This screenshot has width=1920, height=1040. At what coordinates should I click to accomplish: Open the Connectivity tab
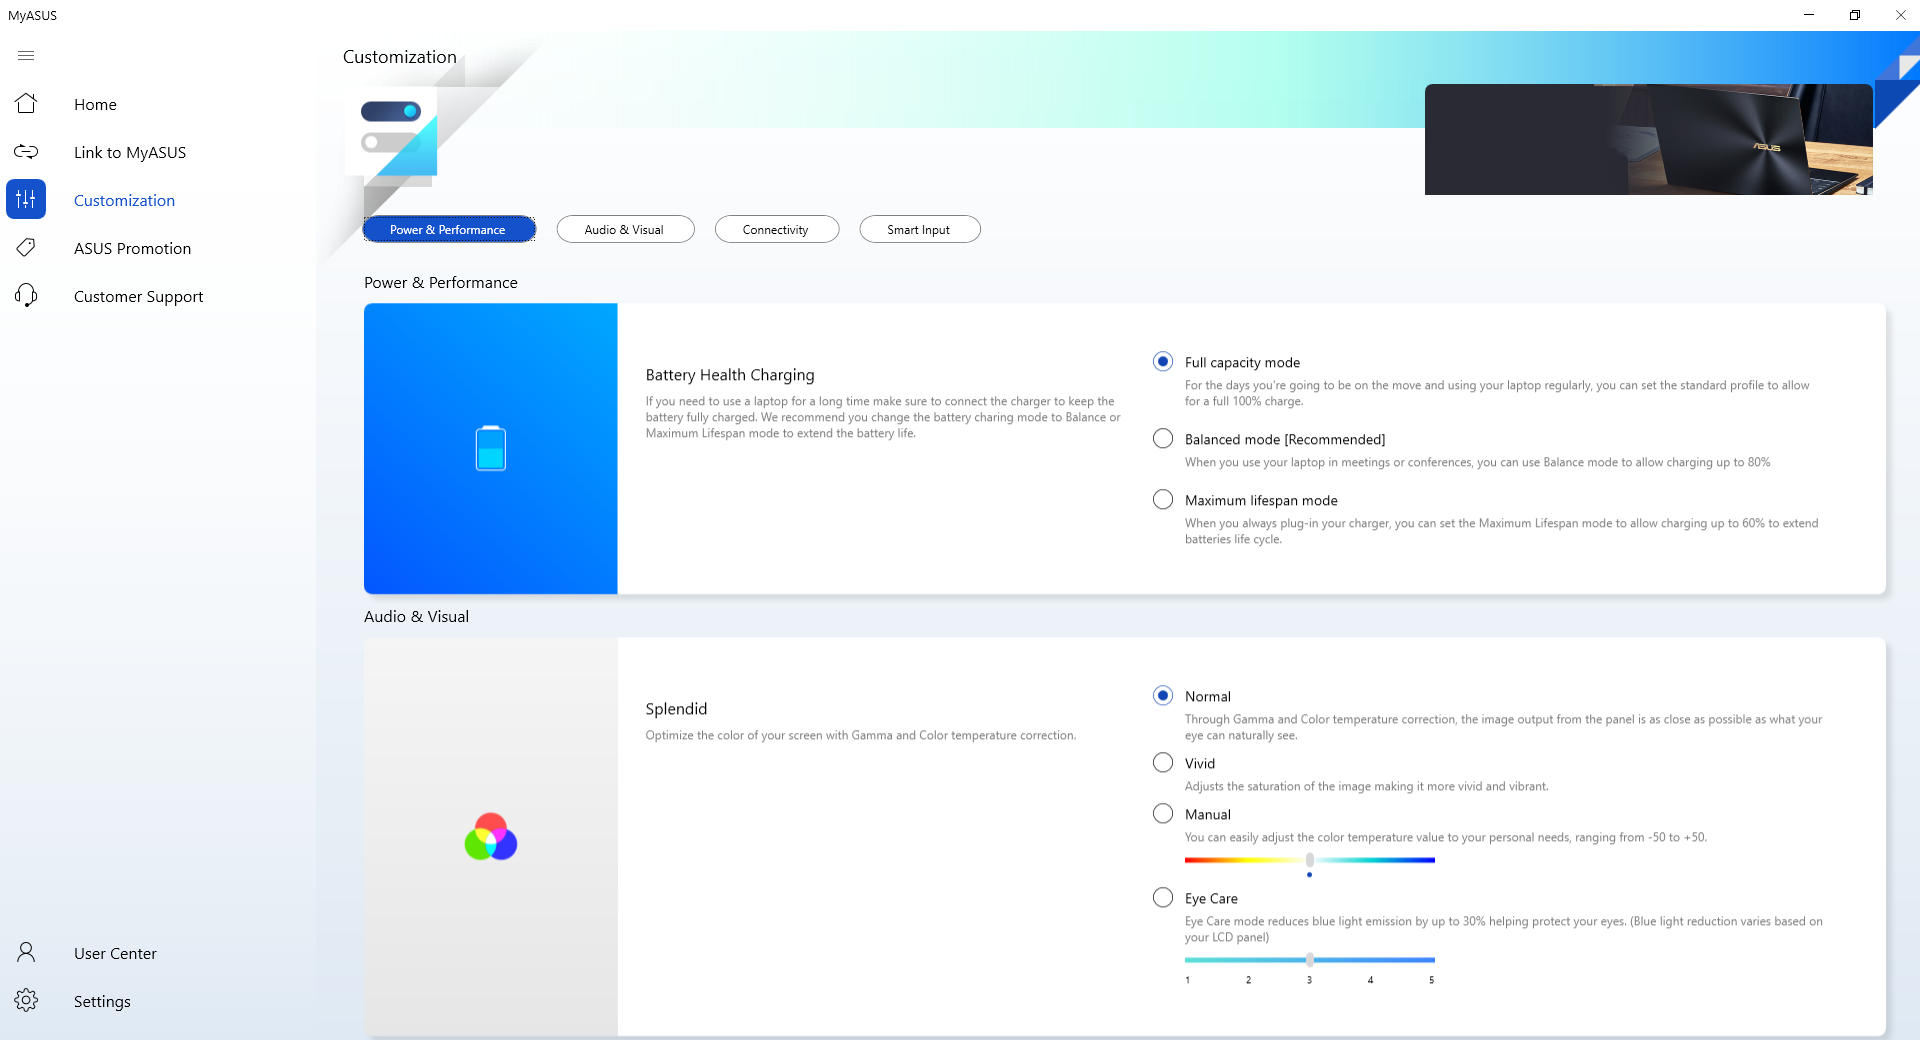(x=776, y=229)
